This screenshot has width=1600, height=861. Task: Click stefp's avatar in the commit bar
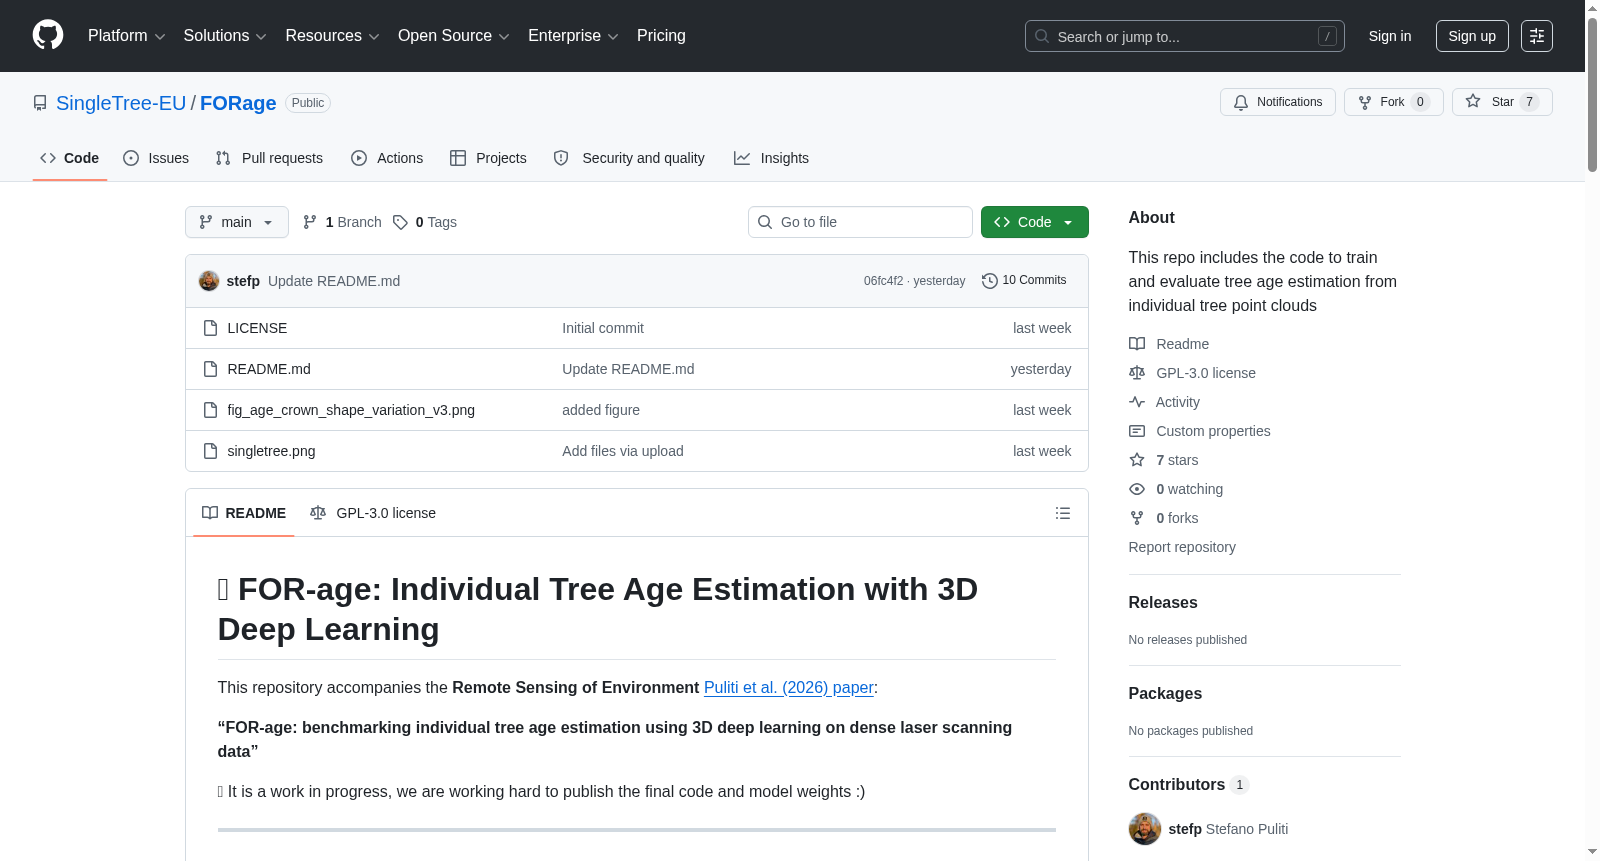click(209, 281)
